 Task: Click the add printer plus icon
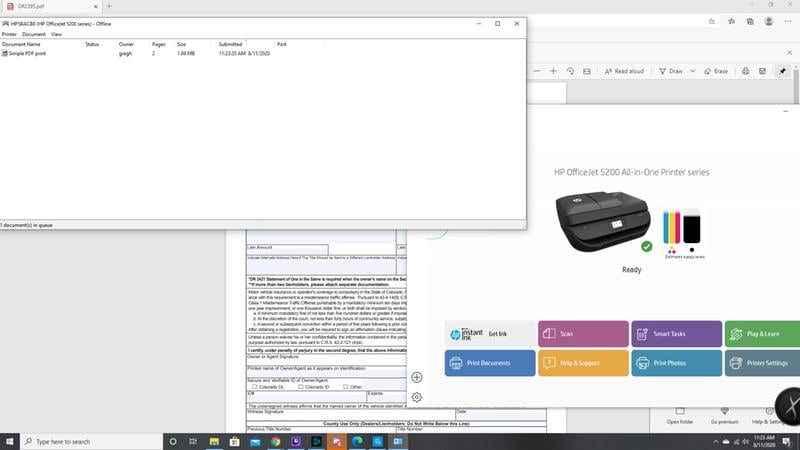click(x=416, y=377)
